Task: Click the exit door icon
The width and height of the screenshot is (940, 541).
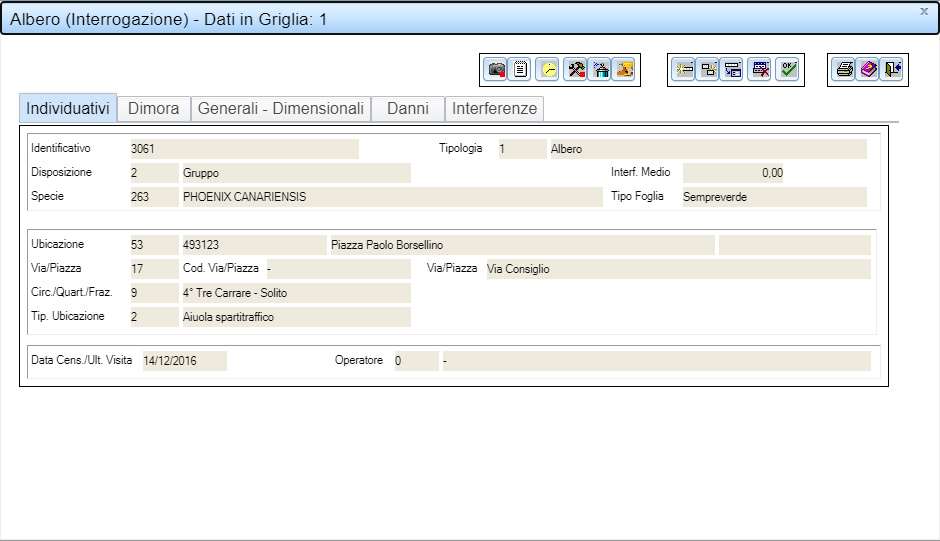Action: point(893,70)
